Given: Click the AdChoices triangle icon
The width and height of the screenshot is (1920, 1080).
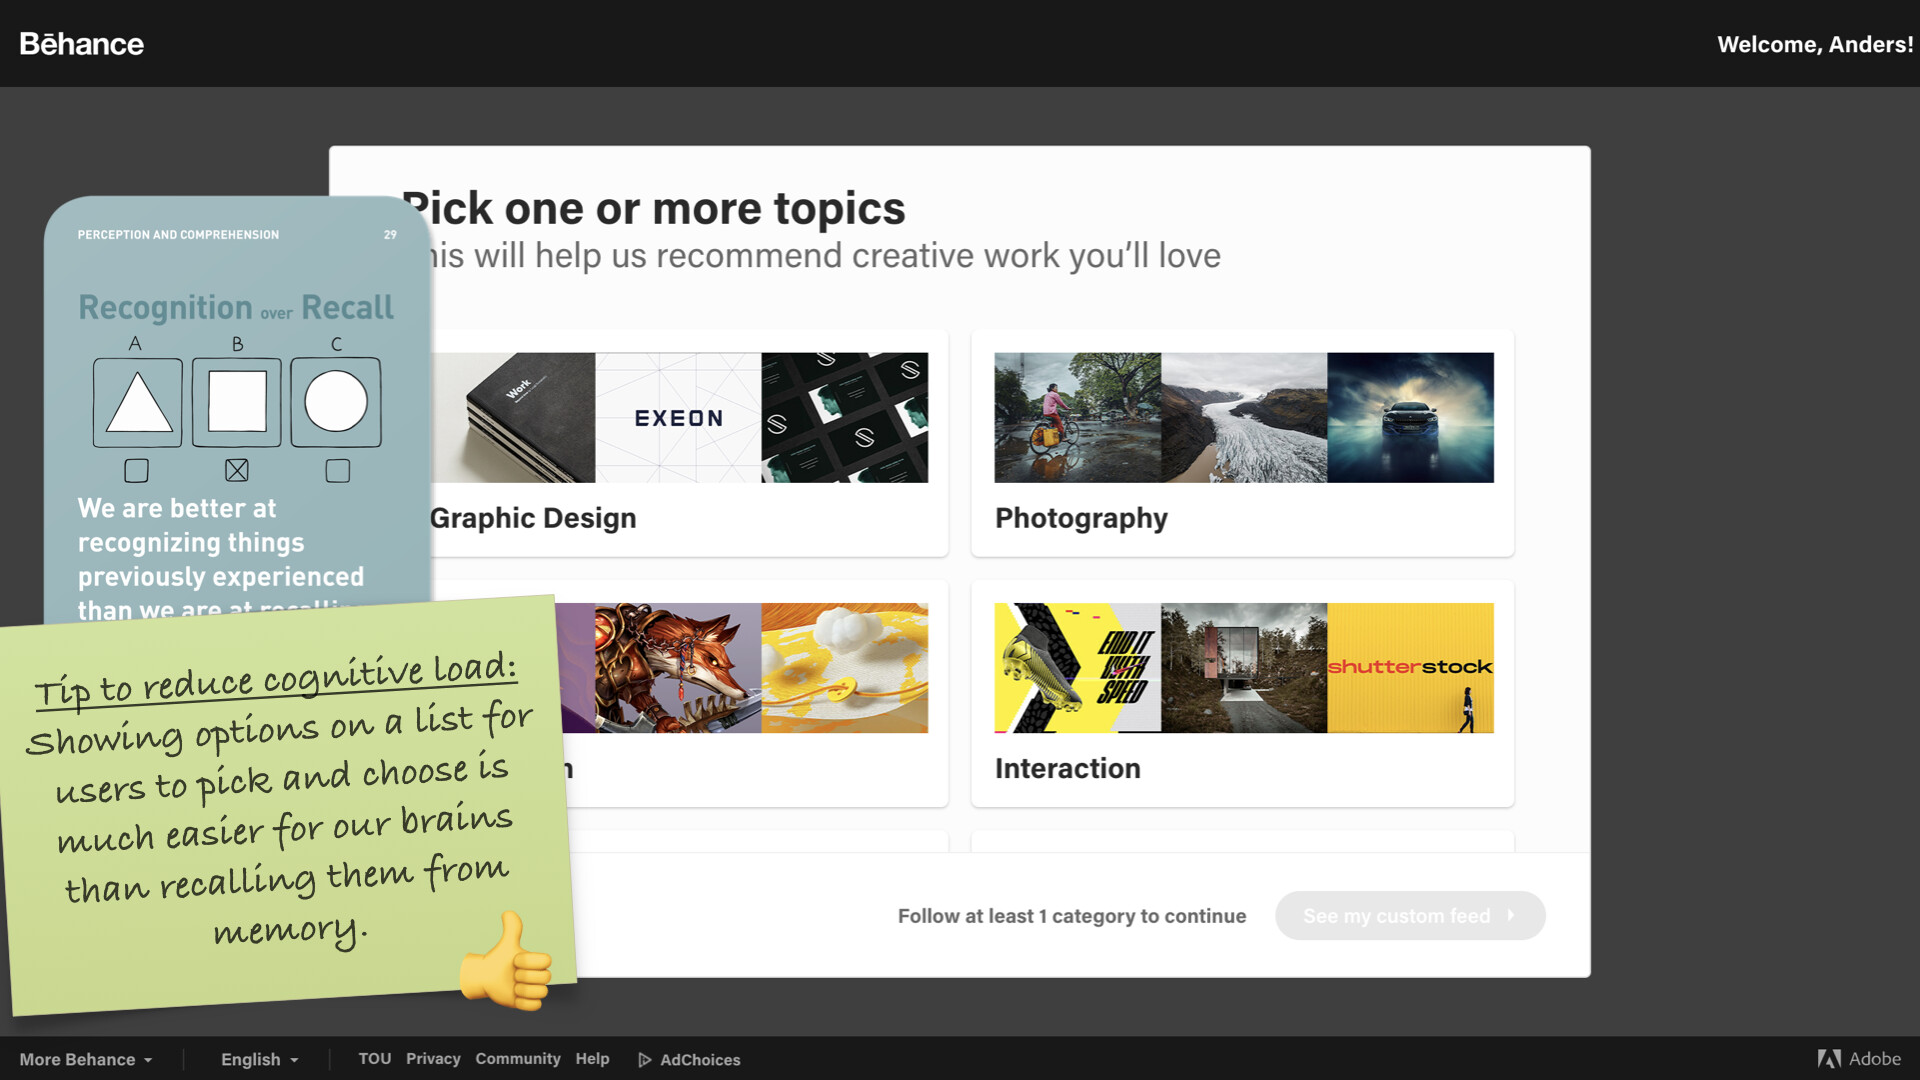Looking at the screenshot, I should coord(645,1060).
